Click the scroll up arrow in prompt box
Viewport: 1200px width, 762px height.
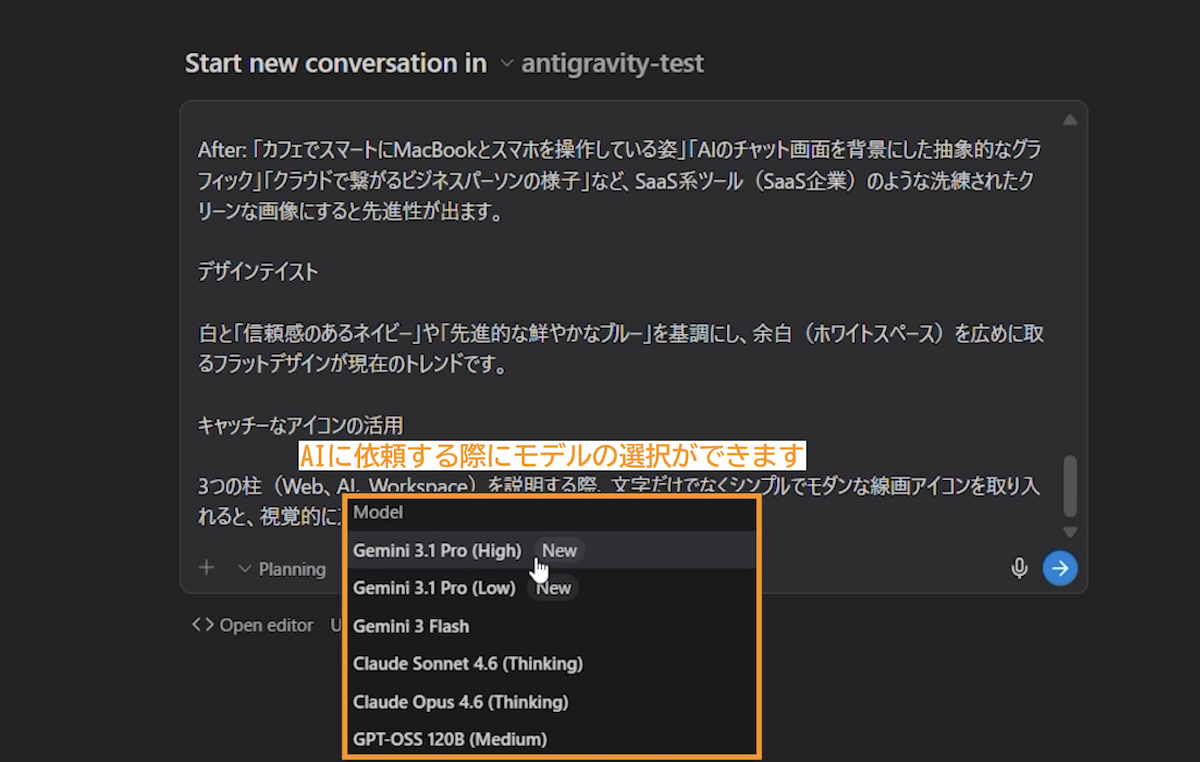click(x=1070, y=120)
